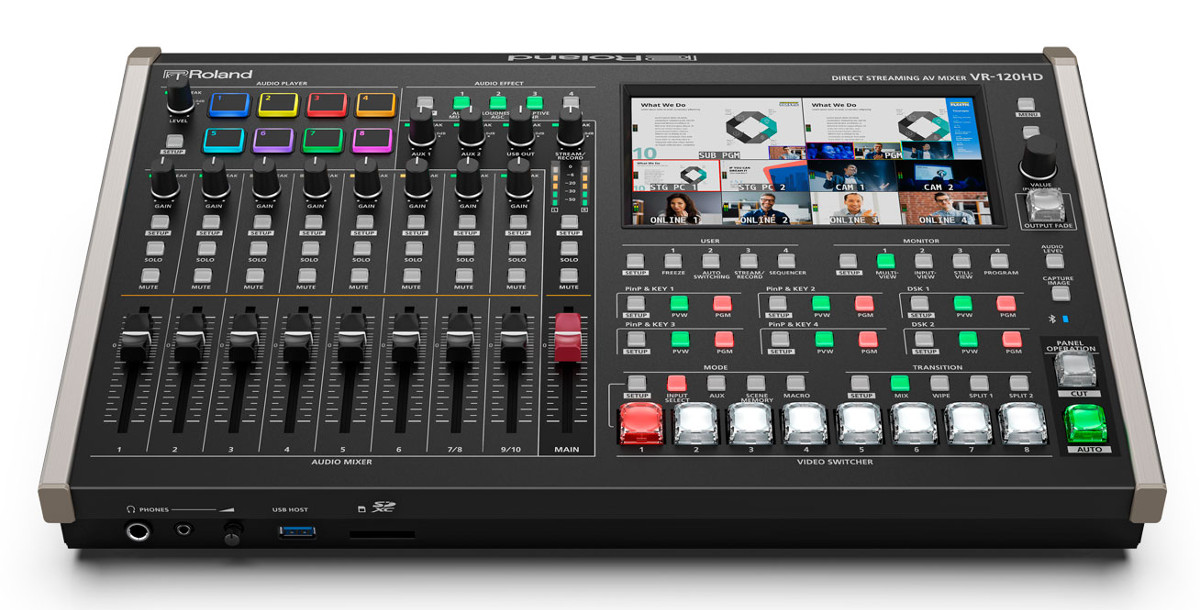Trigger green audio player pad 7
1200x610 pixels.
tap(323, 139)
